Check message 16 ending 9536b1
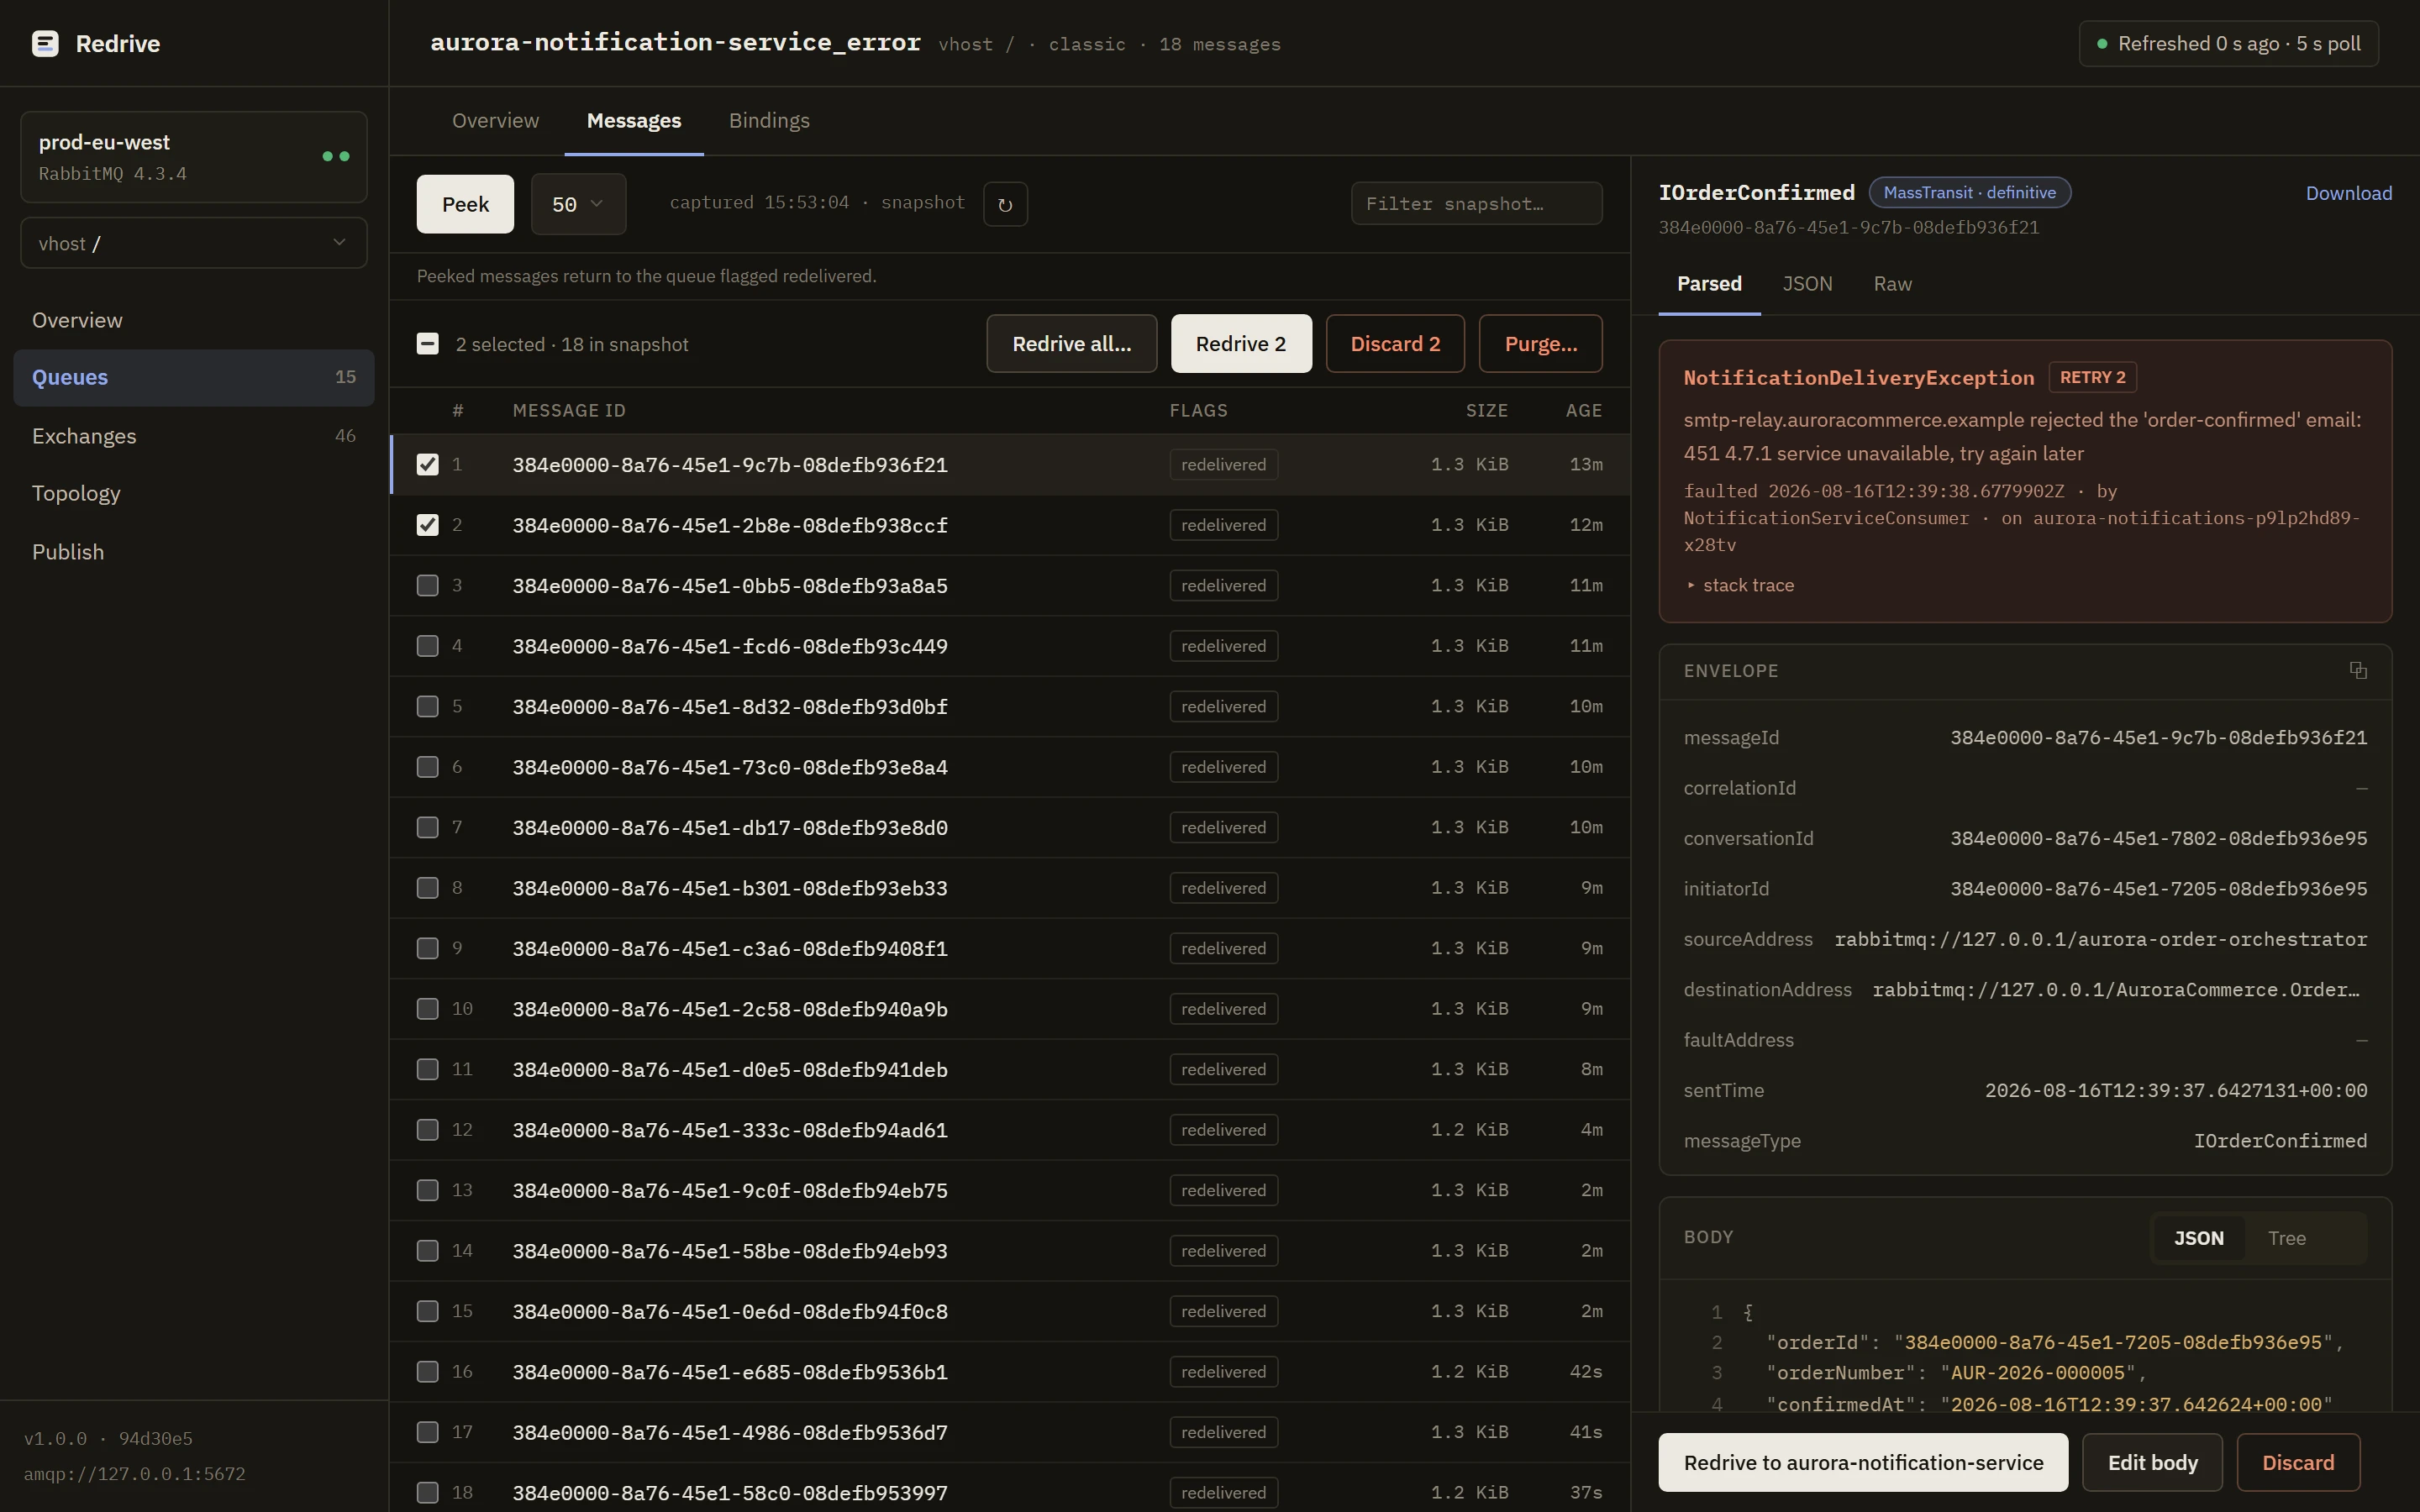The image size is (2420, 1512). [427, 1372]
